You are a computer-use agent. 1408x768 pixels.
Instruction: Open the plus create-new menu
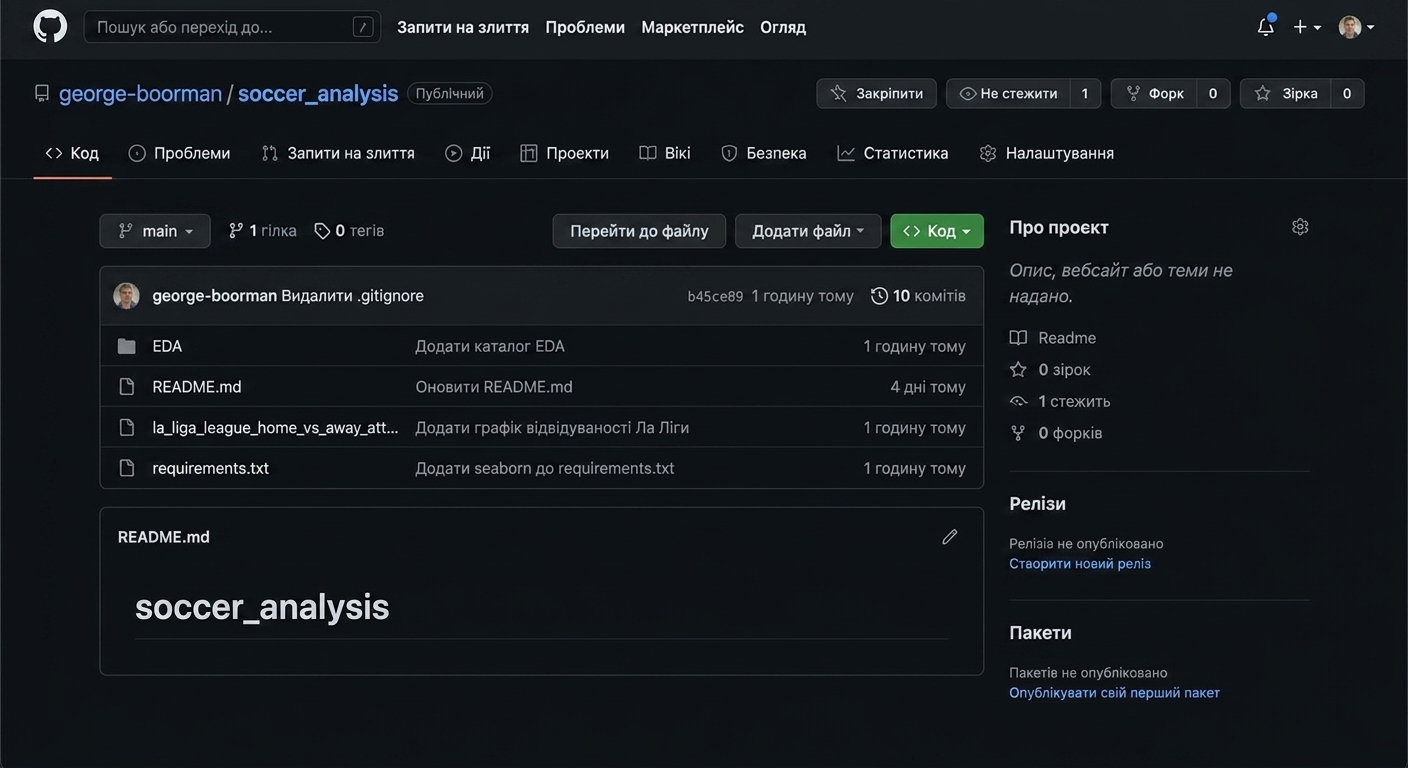click(x=1307, y=27)
